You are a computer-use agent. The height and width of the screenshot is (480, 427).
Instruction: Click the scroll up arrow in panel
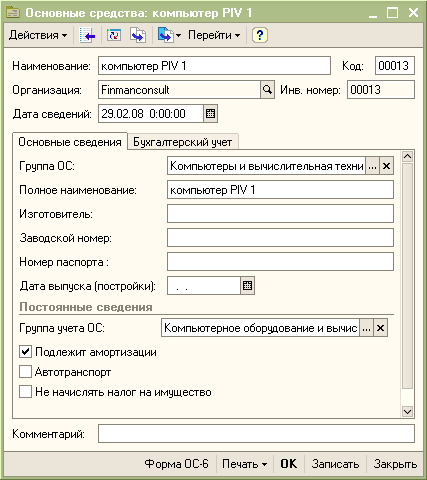click(x=407, y=156)
